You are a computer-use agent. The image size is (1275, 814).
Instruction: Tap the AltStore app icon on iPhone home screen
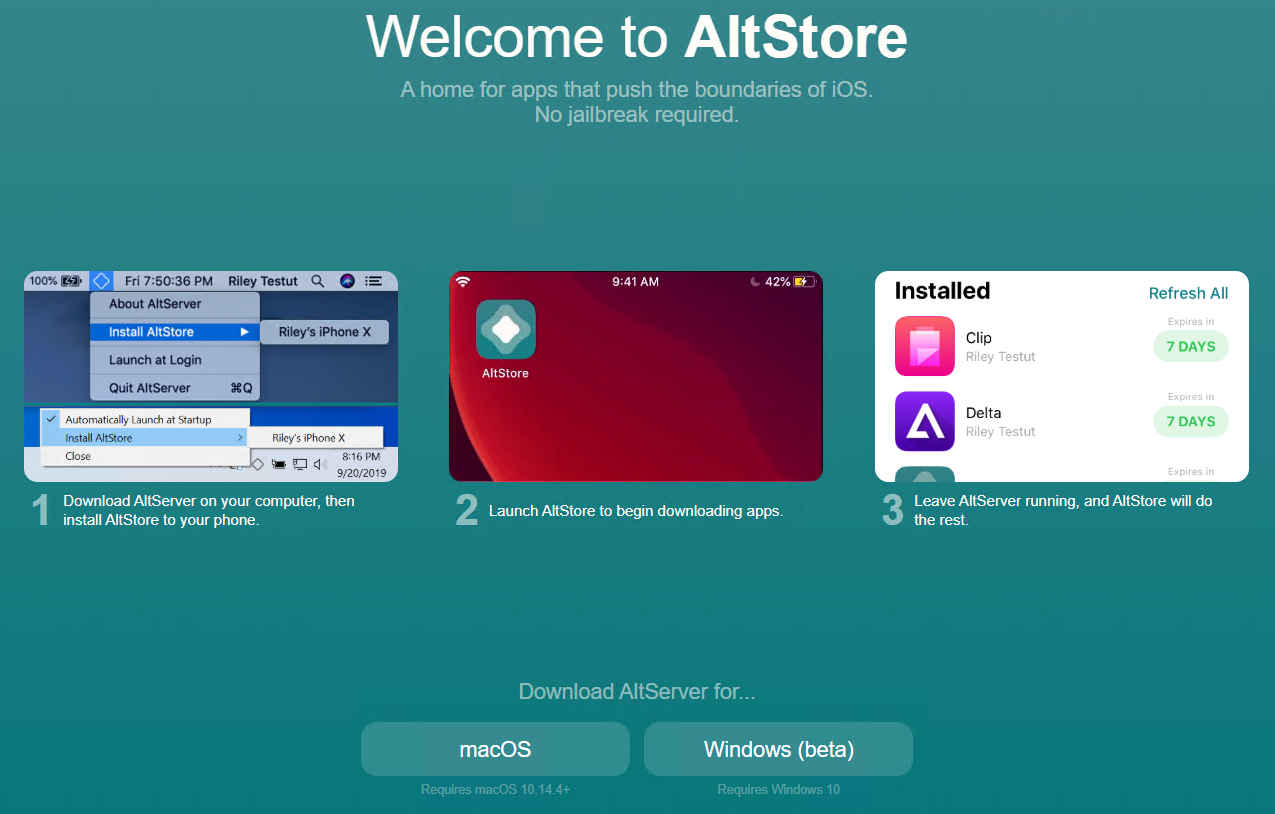click(x=505, y=329)
